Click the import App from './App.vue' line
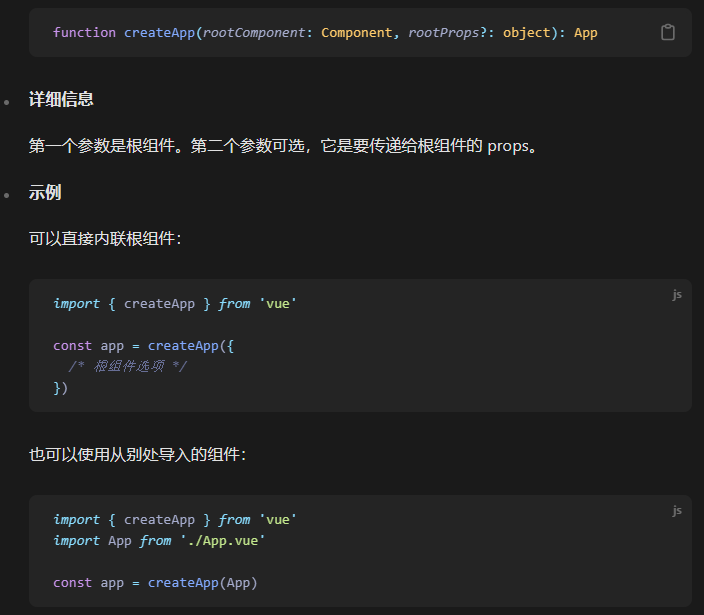Image resolution: width=704 pixels, height=615 pixels. coord(159,540)
